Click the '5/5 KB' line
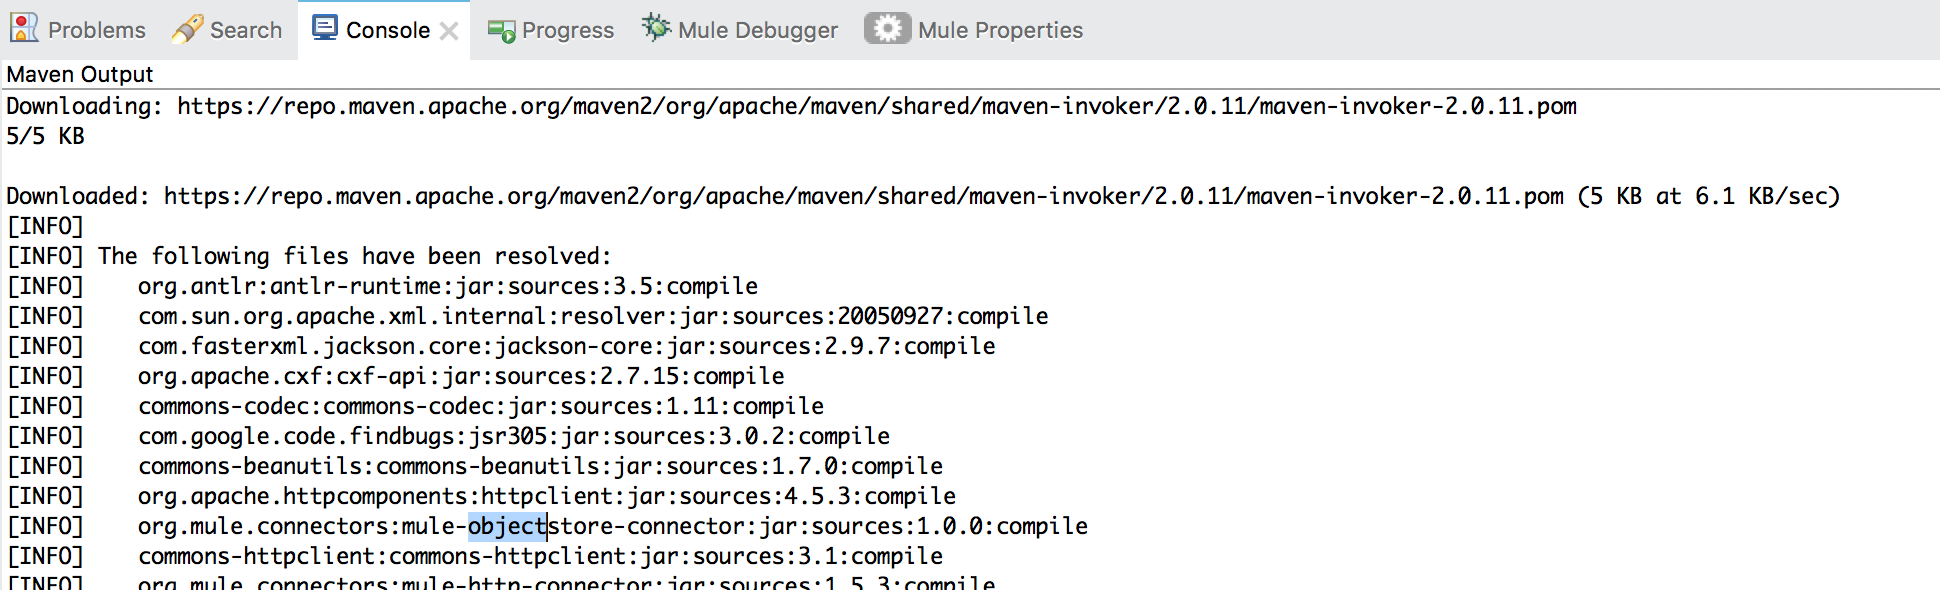The height and width of the screenshot is (590, 1940). click(45, 136)
